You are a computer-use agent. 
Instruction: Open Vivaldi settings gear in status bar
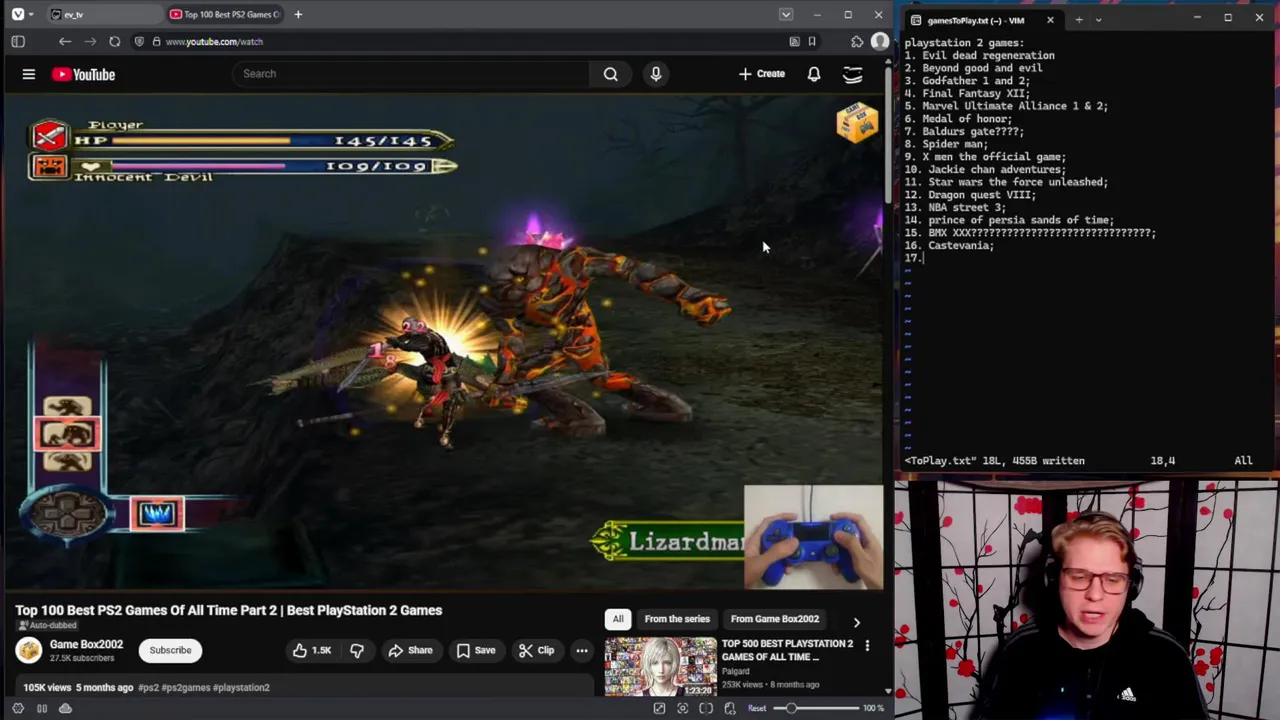[x=18, y=708]
